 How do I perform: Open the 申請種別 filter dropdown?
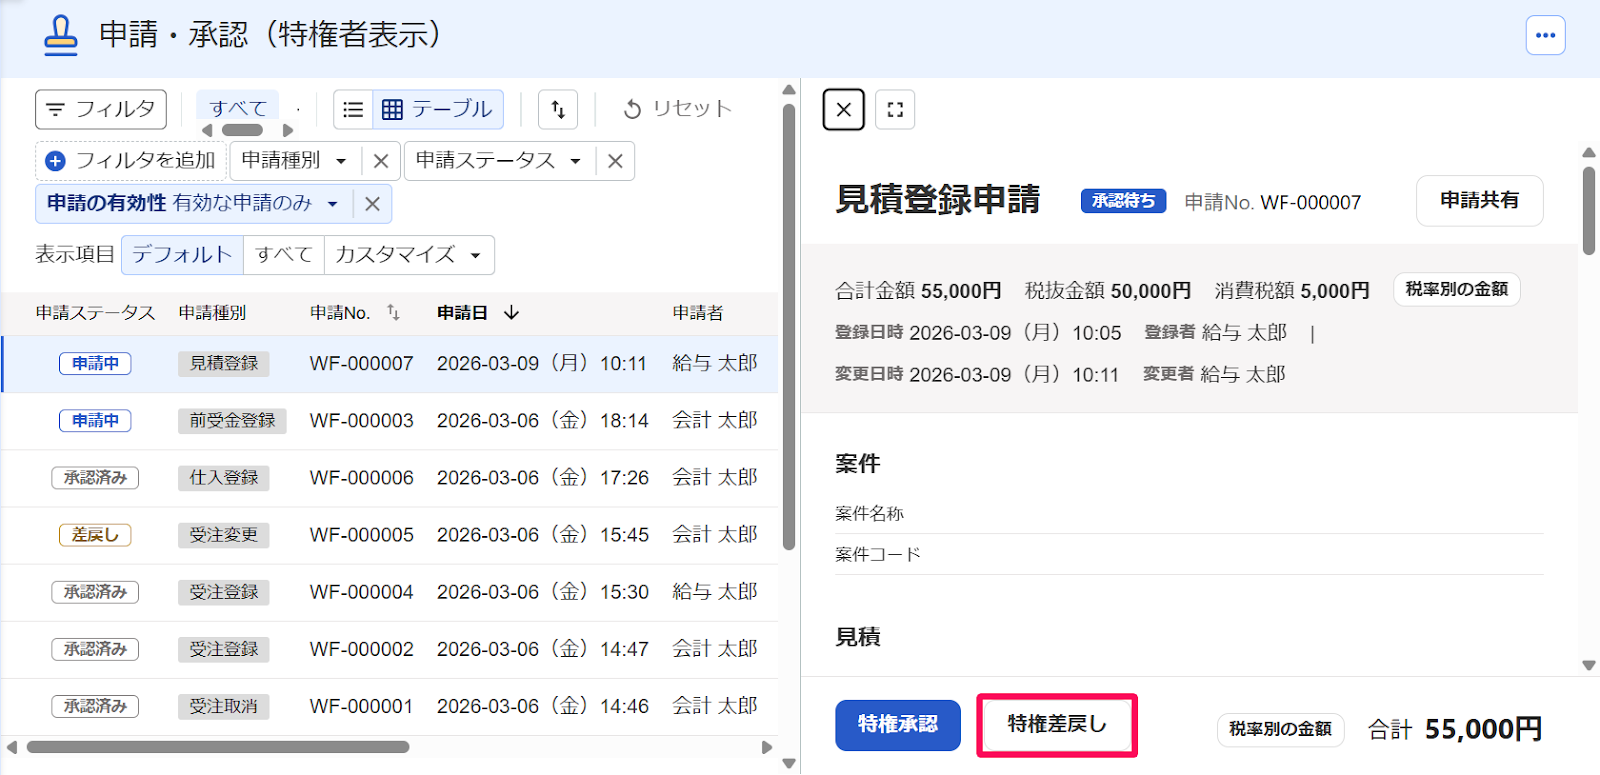pyautogui.click(x=294, y=161)
